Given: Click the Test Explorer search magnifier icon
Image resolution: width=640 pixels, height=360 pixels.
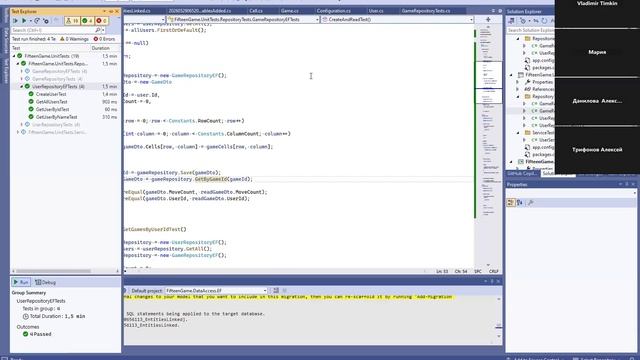Looking at the screenshot, I should [98, 30].
